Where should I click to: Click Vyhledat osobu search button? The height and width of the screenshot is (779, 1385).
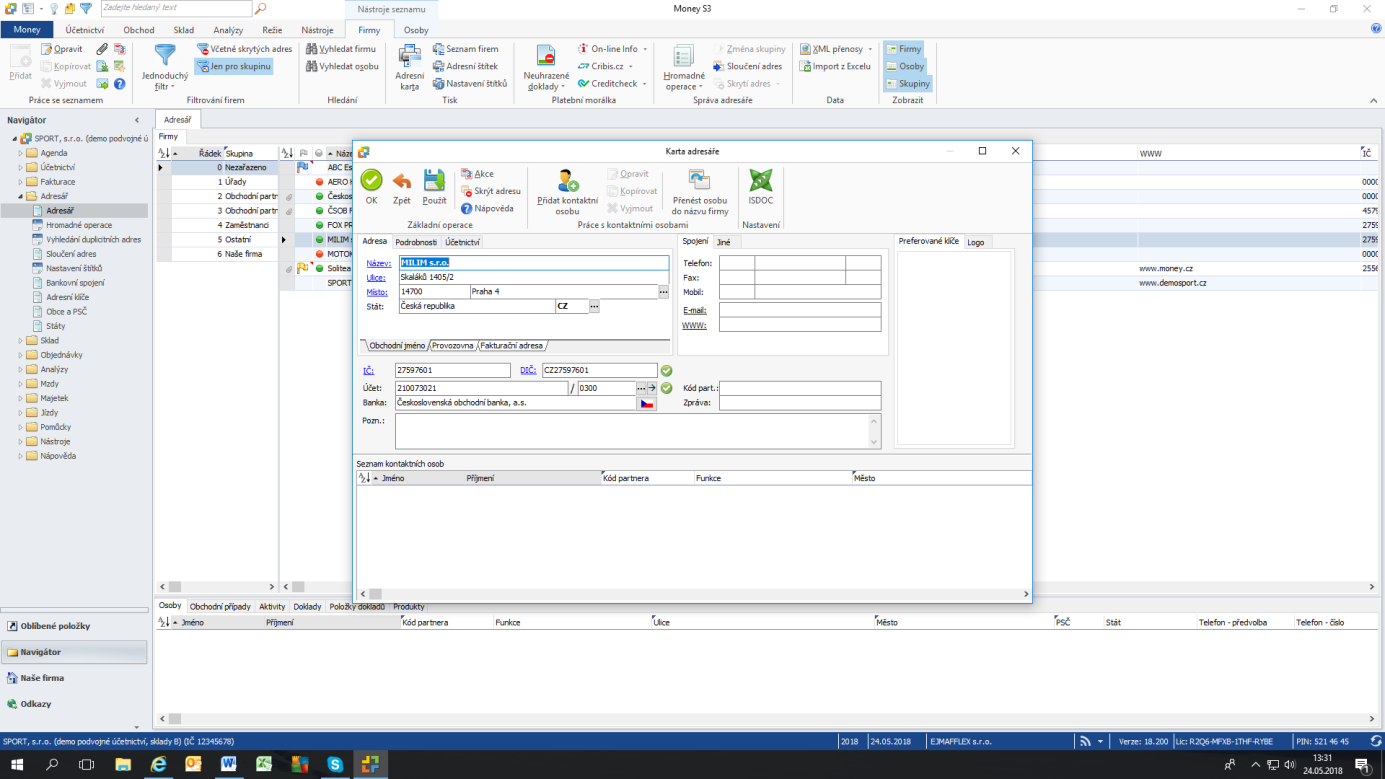(342, 66)
